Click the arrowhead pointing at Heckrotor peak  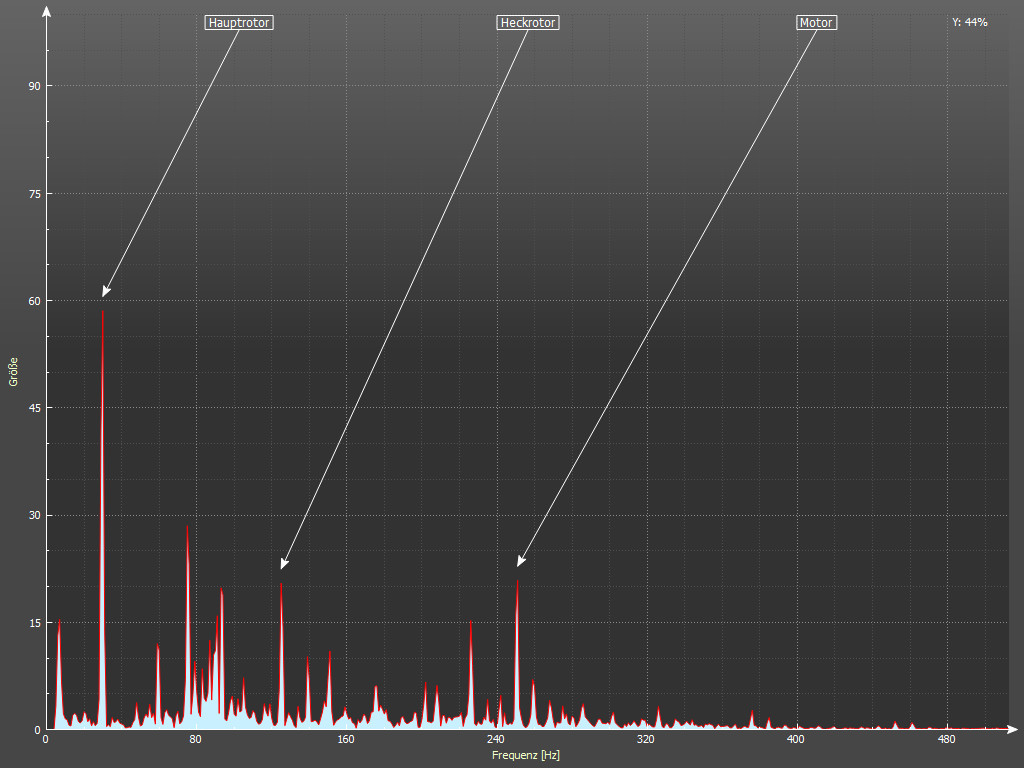(x=284, y=564)
